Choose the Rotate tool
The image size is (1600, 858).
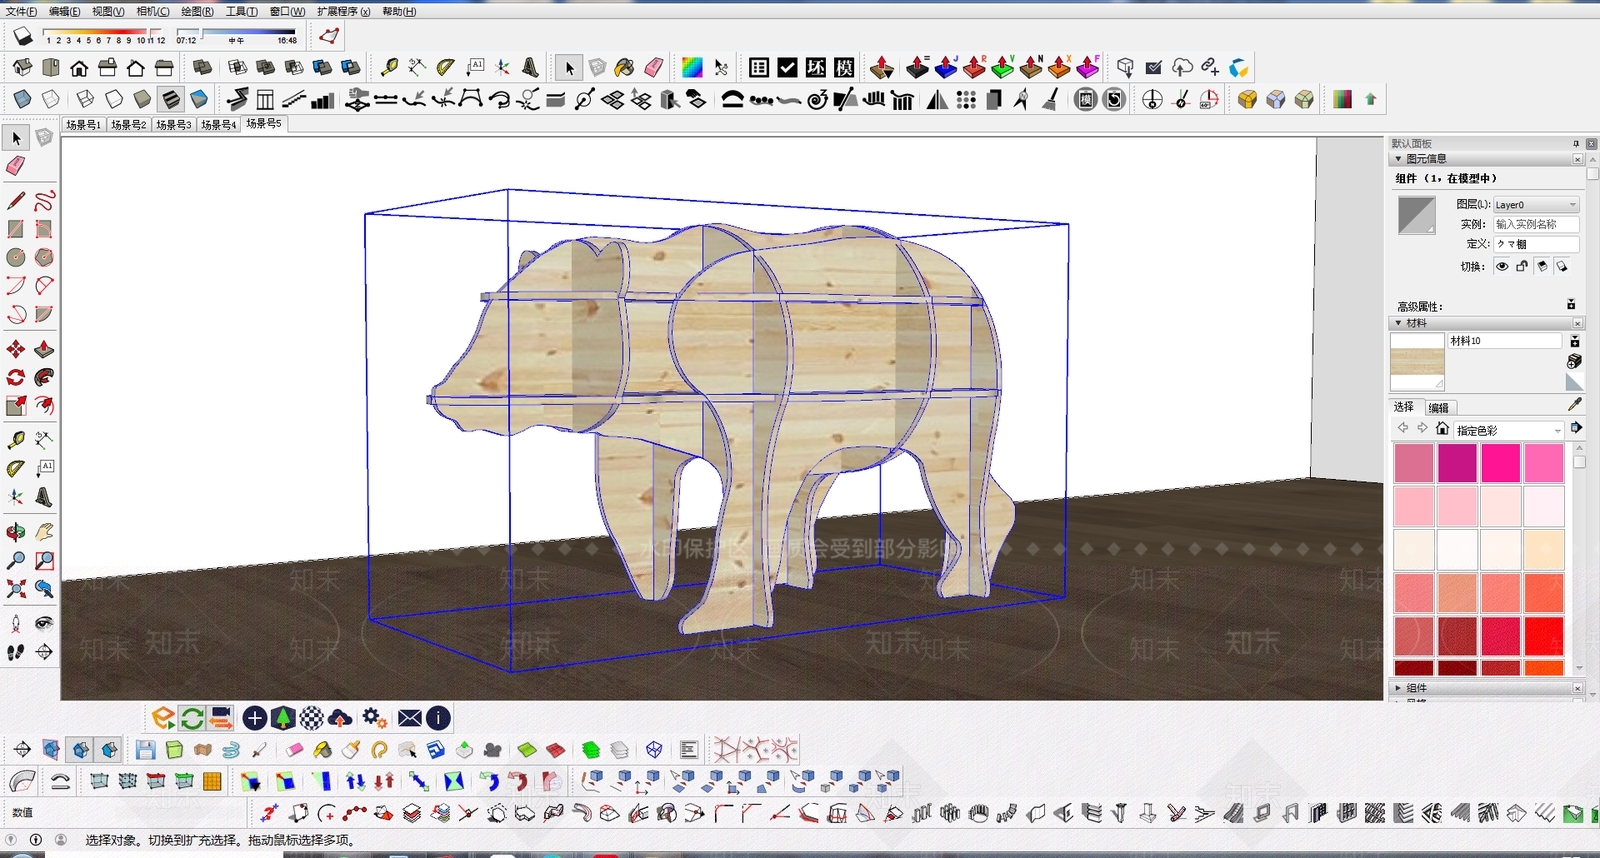(16, 377)
